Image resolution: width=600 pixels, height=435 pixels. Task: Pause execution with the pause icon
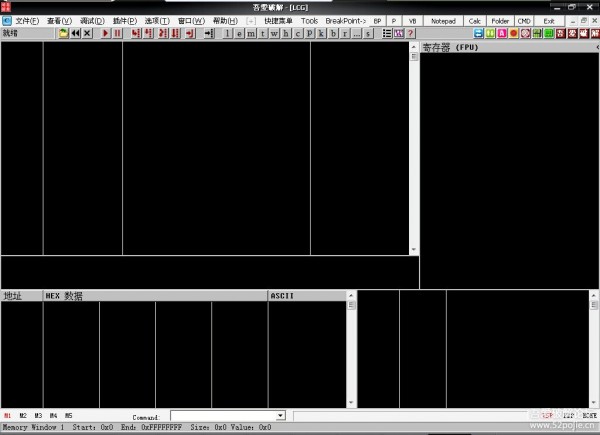tap(118, 33)
